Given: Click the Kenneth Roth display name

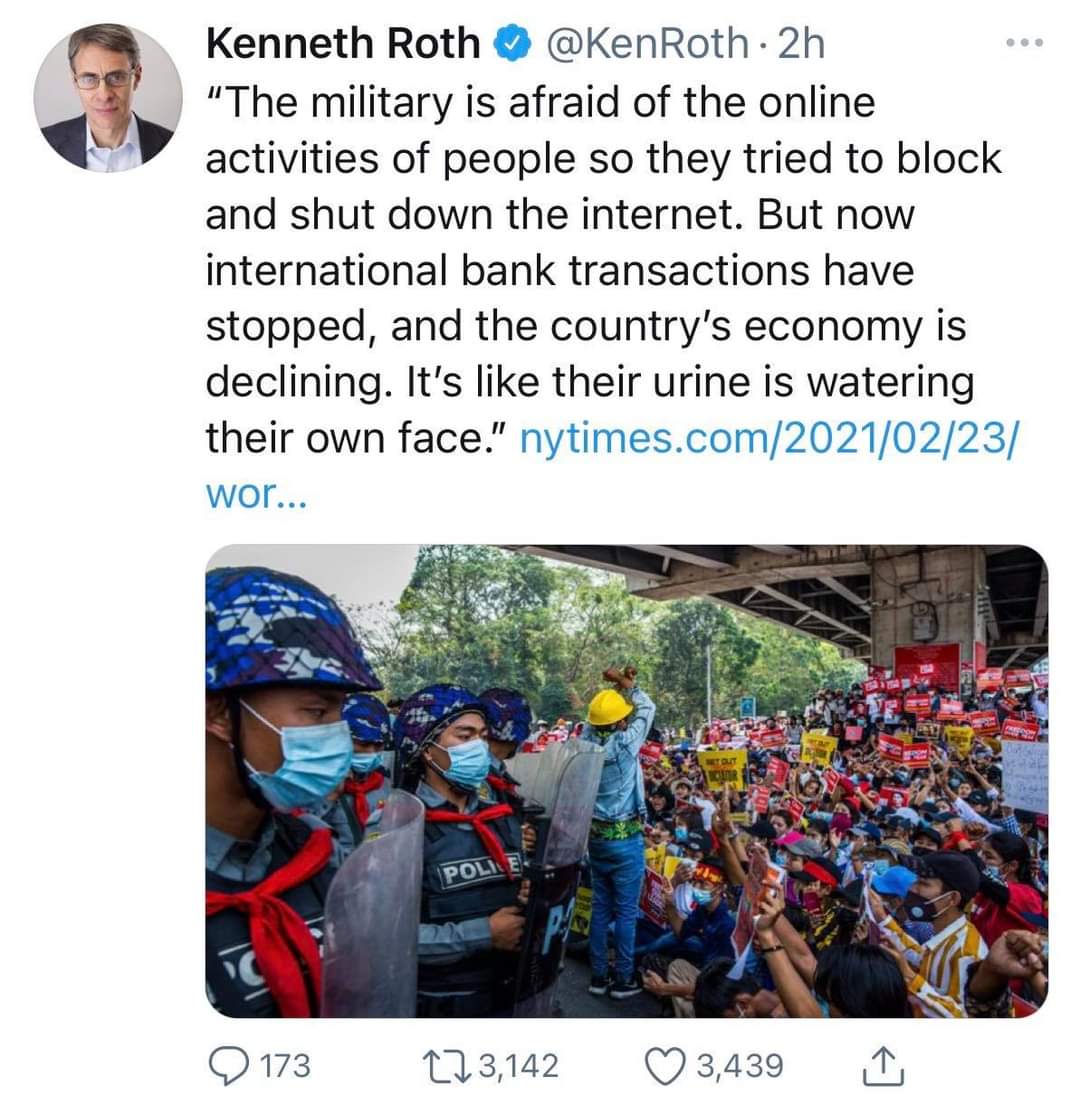Looking at the screenshot, I should pyautogui.click(x=343, y=44).
